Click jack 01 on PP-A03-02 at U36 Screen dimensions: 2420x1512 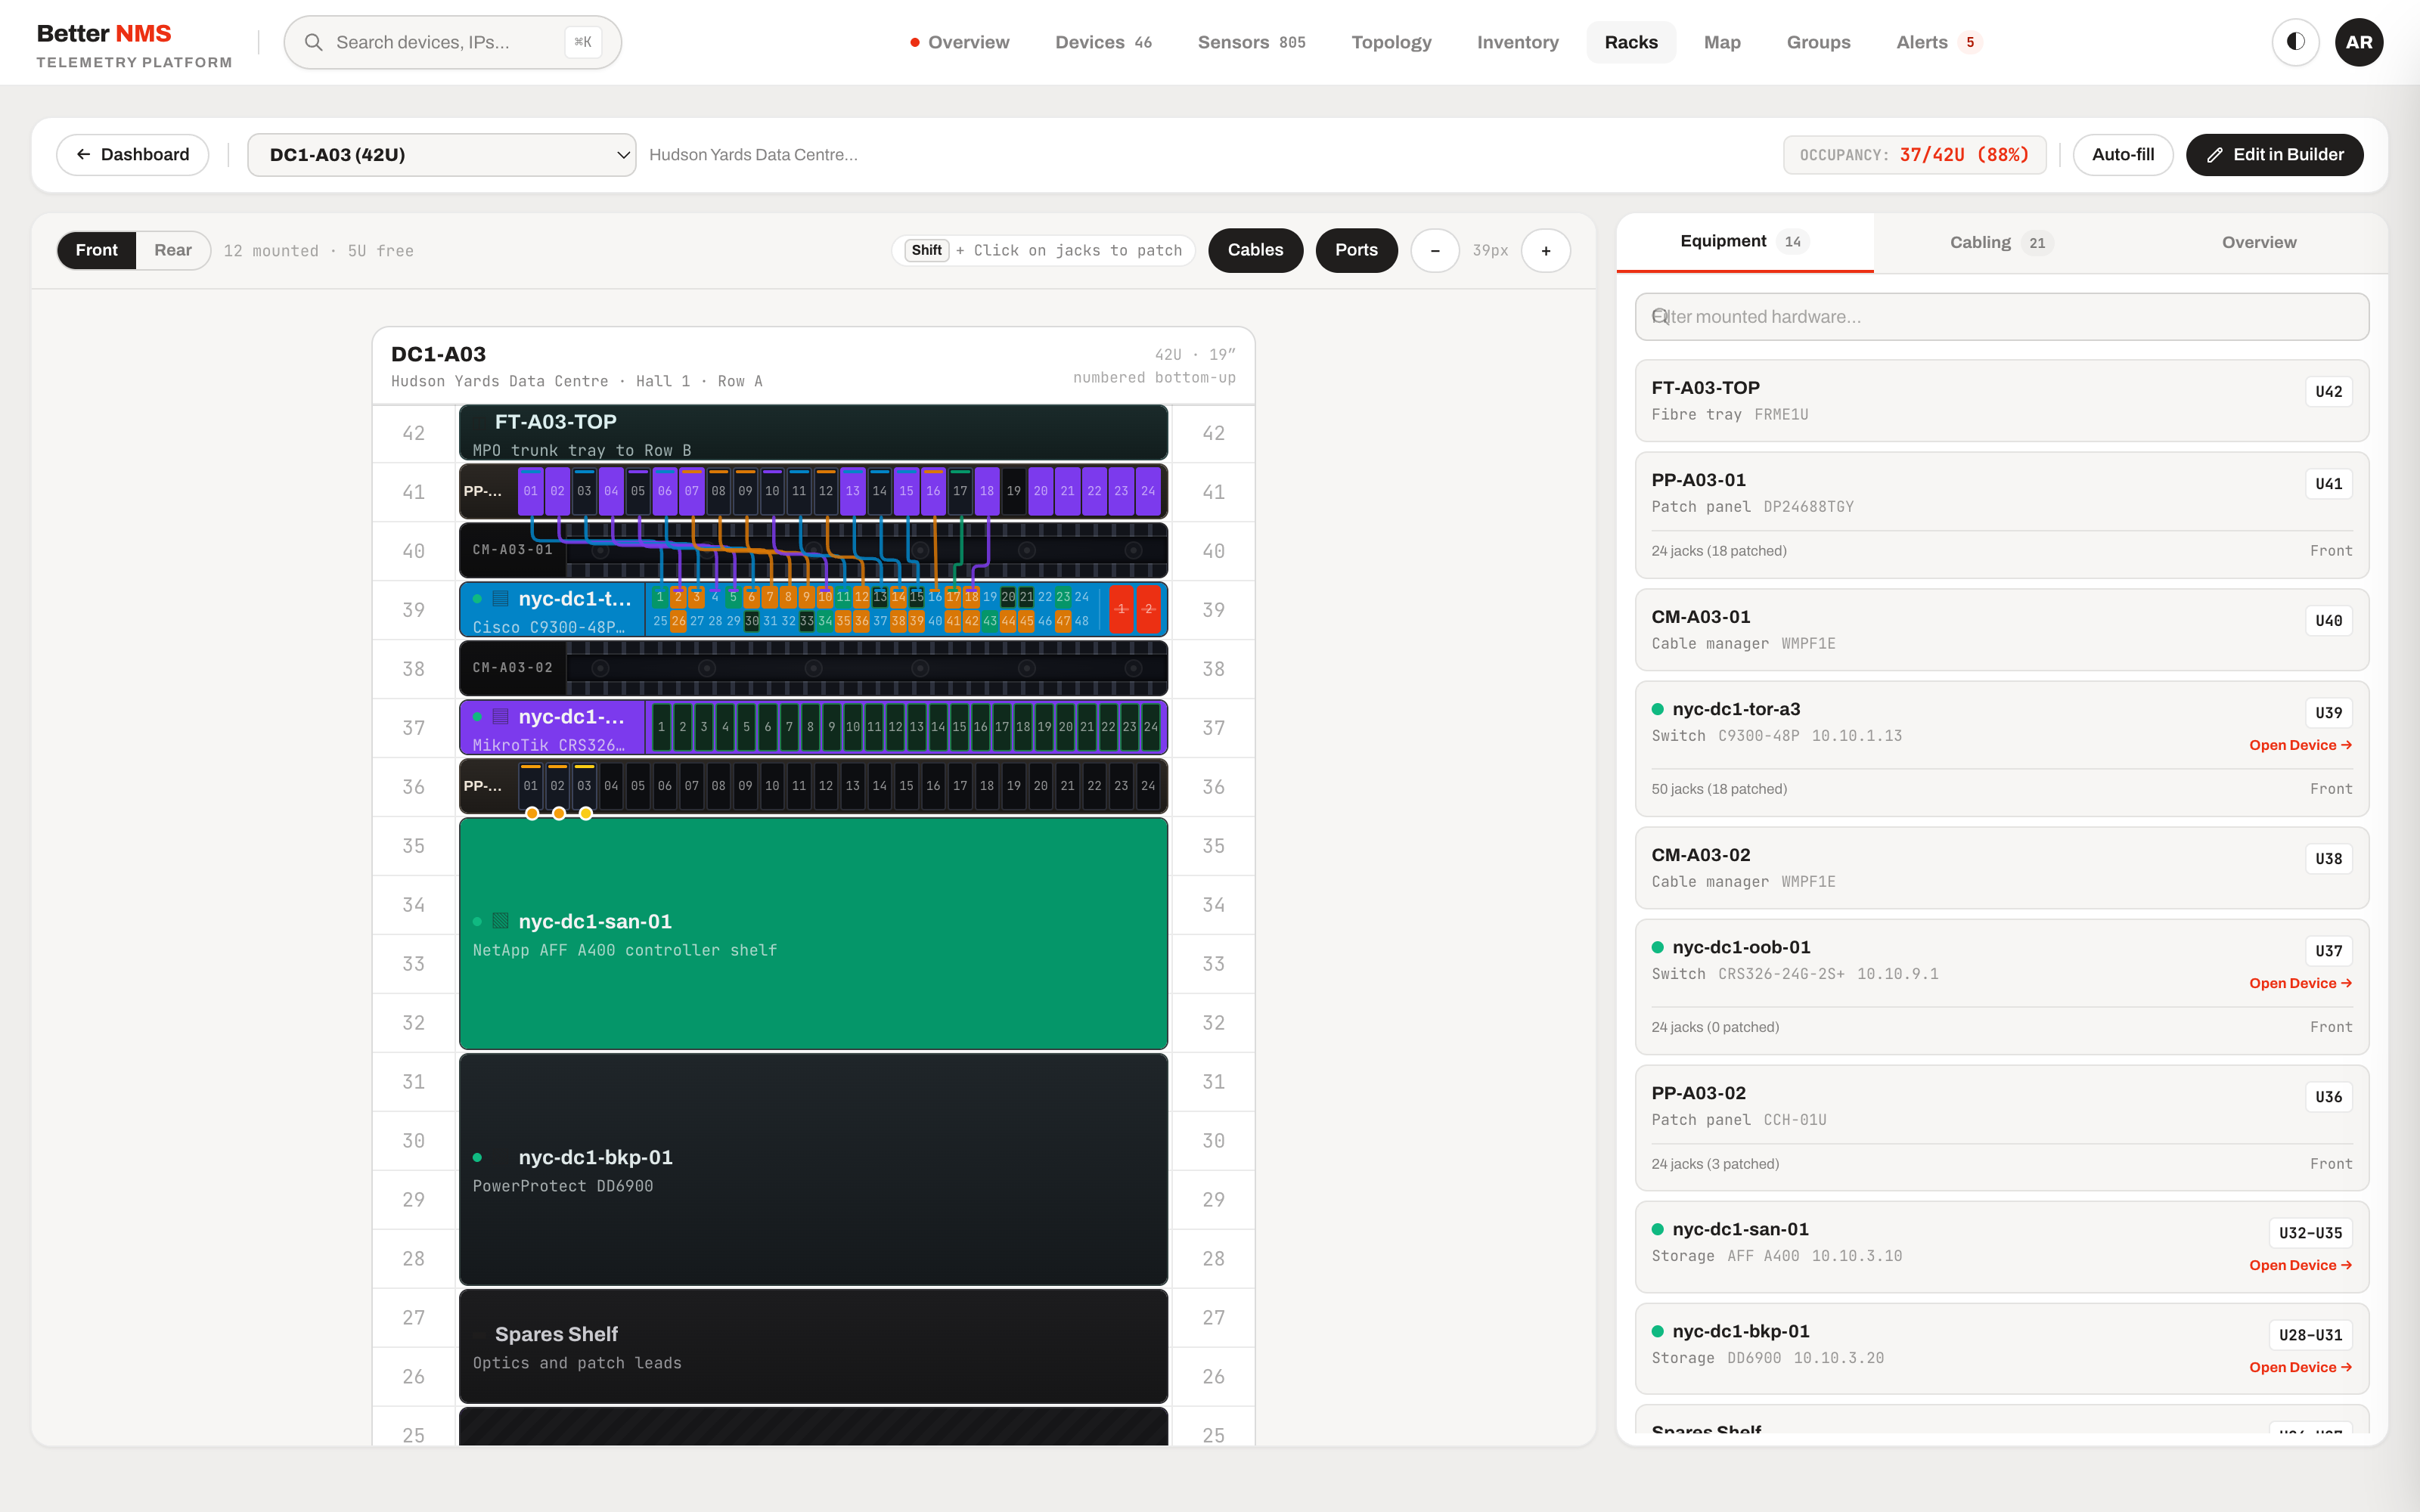pos(530,786)
